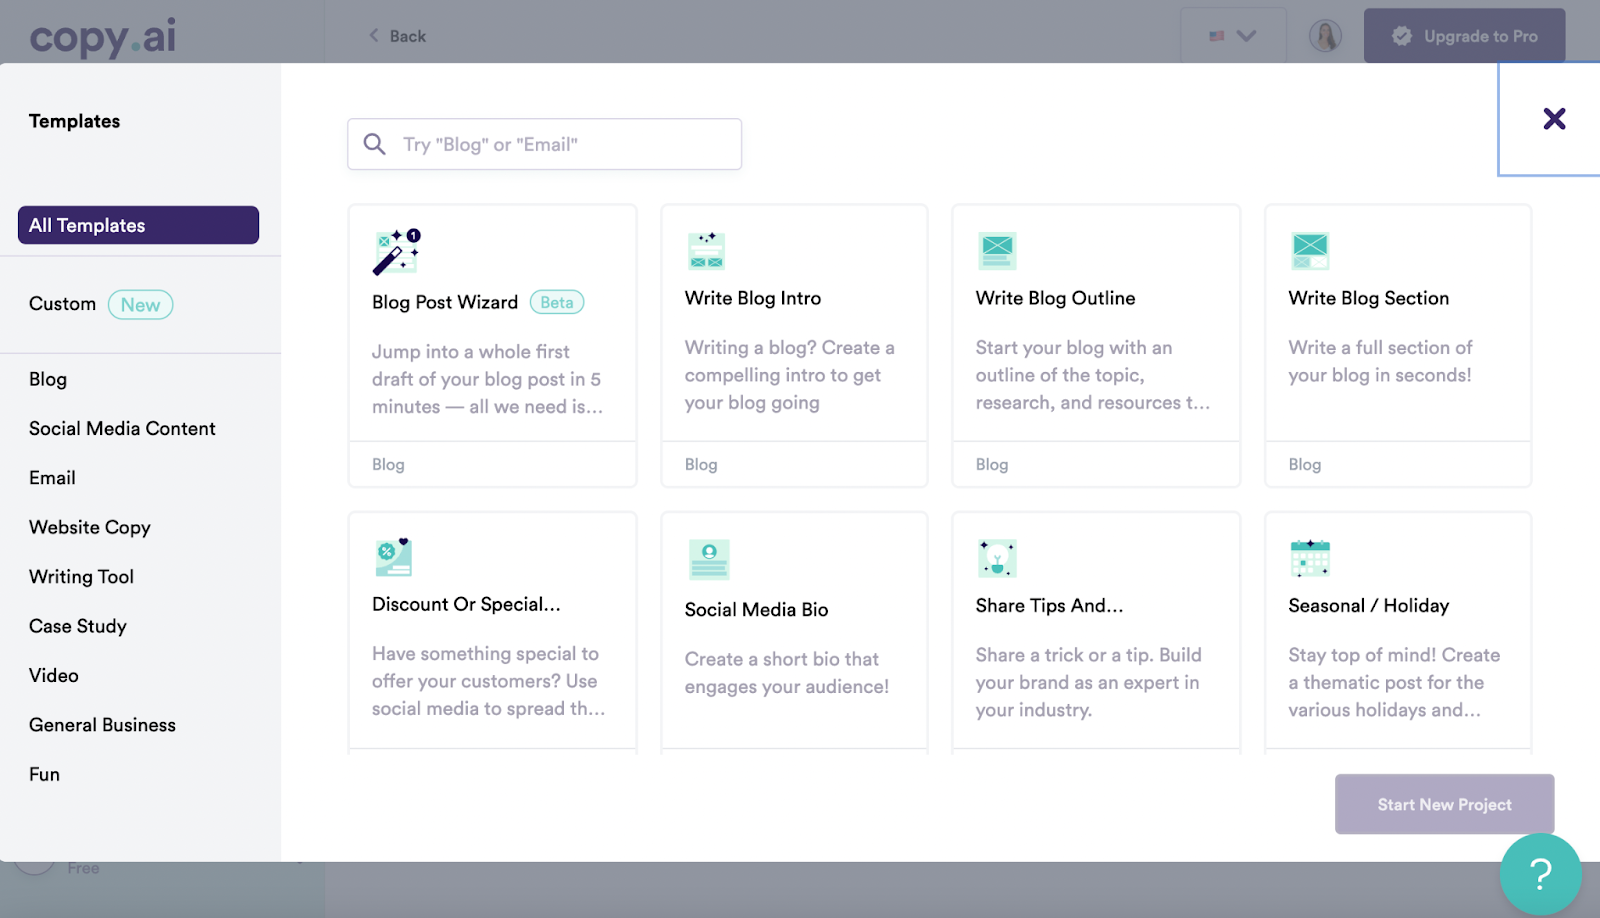Click the Write Blog Section icon
Screen dimensions: 1600x918
point(1310,250)
